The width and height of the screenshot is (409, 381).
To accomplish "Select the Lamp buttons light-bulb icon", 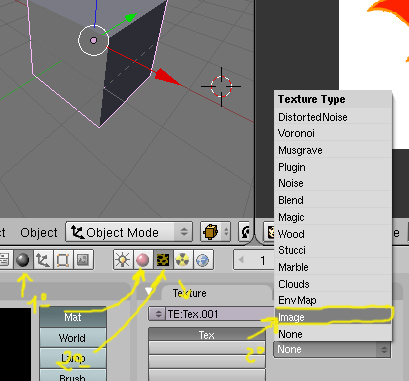I will click(x=123, y=260).
